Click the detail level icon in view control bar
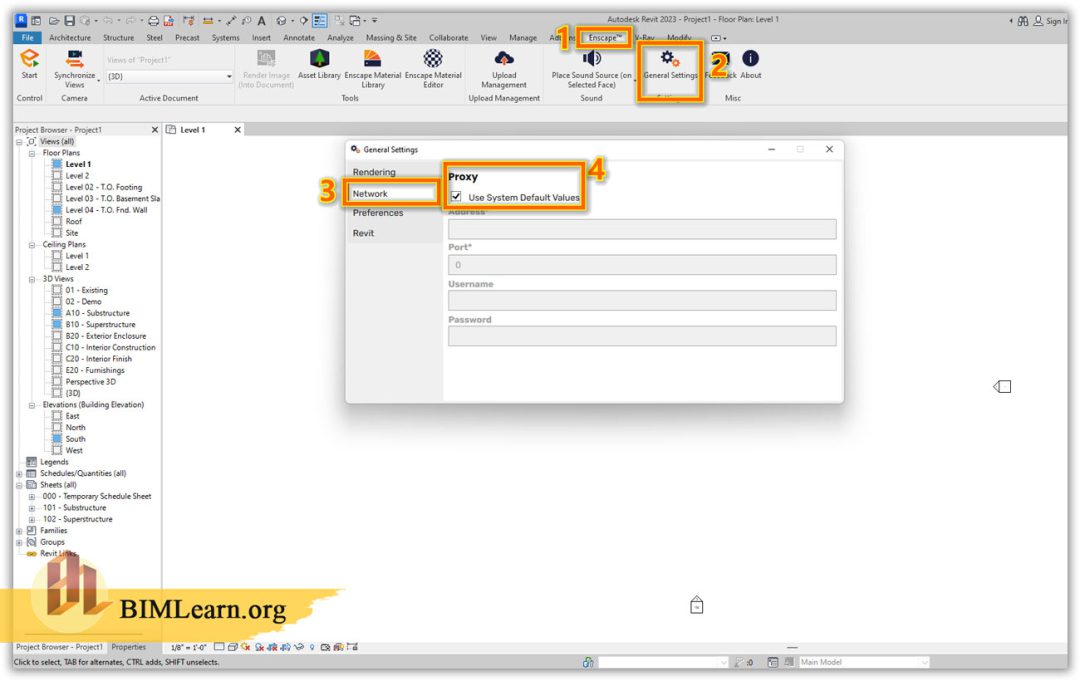The width and height of the screenshot is (1080, 681). [219, 647]
